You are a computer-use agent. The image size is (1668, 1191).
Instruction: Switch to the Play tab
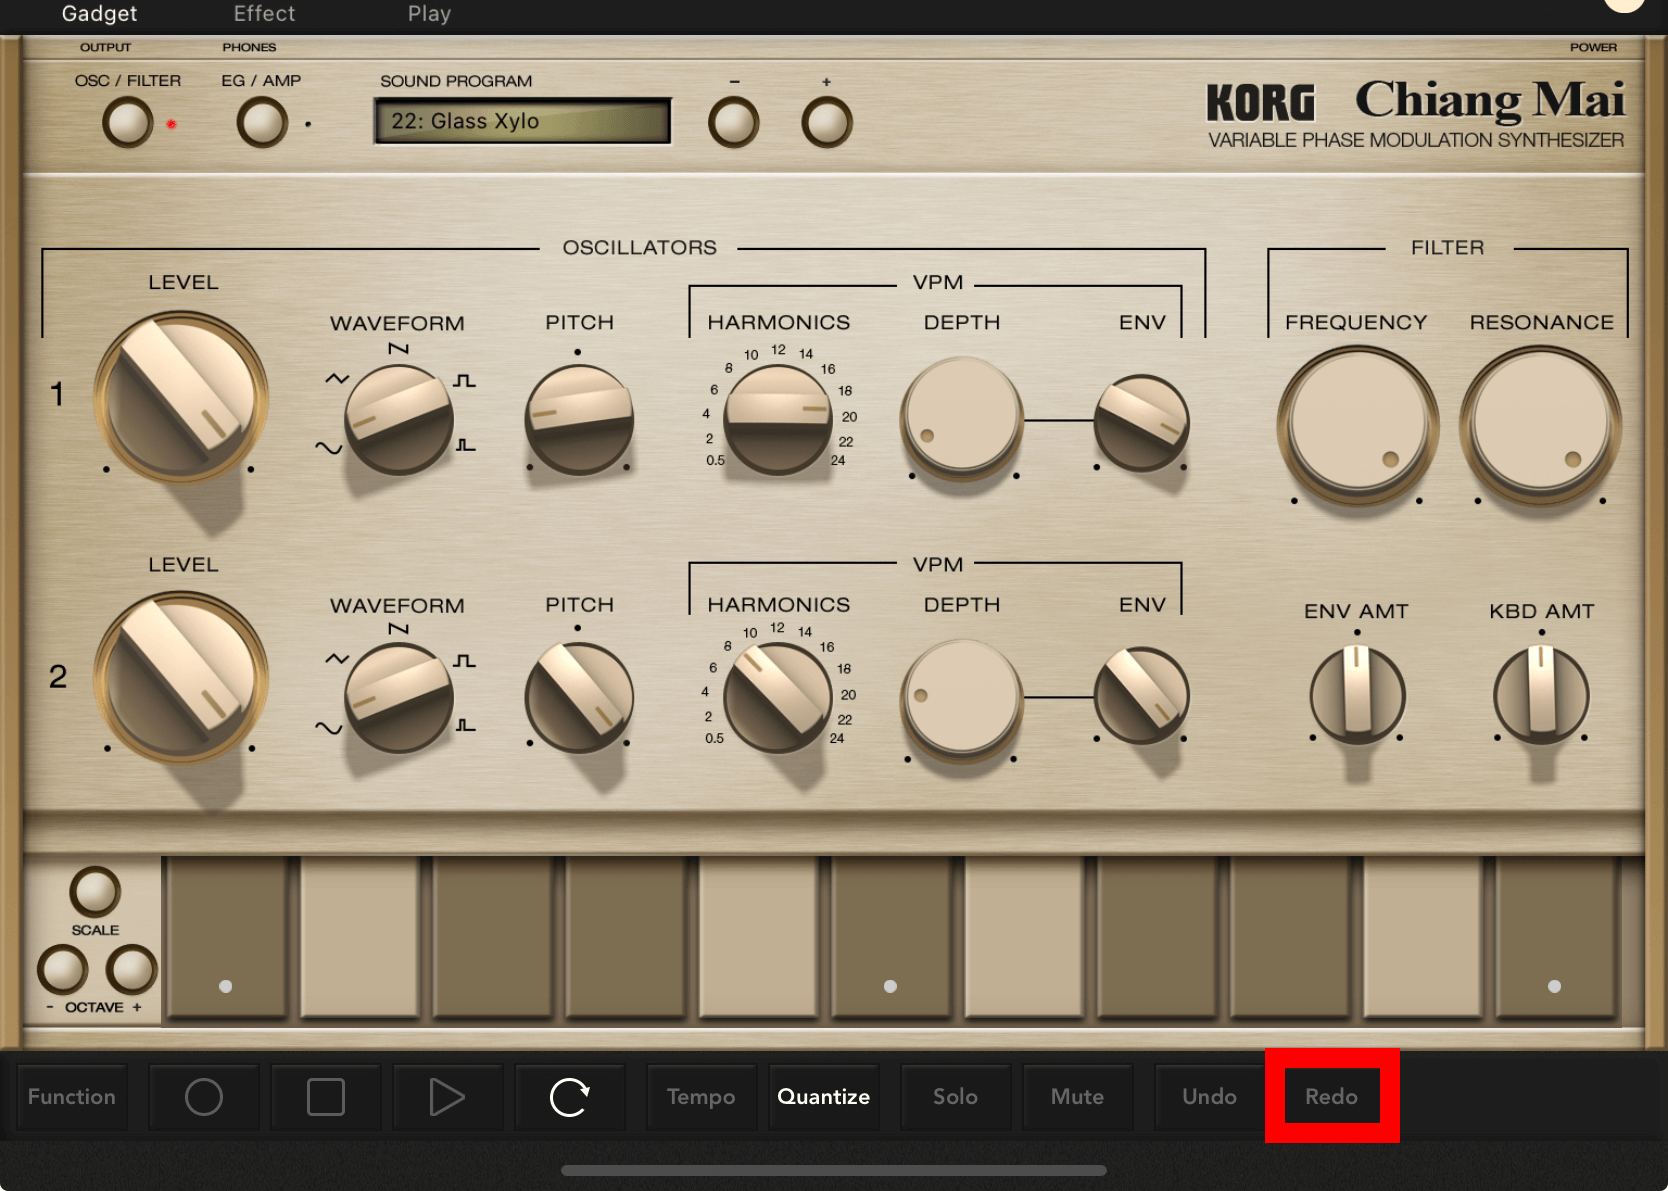pyautogui.click(x=429, y=14)
